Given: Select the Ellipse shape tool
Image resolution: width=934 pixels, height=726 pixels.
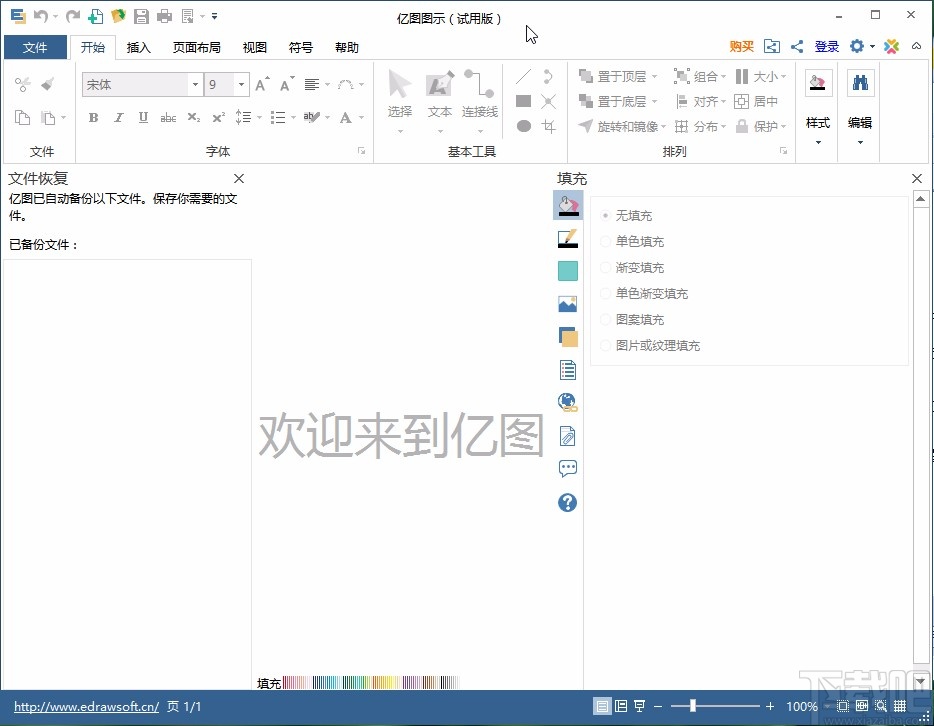Looking at the screenshot, I should click(x=524, y=126).
